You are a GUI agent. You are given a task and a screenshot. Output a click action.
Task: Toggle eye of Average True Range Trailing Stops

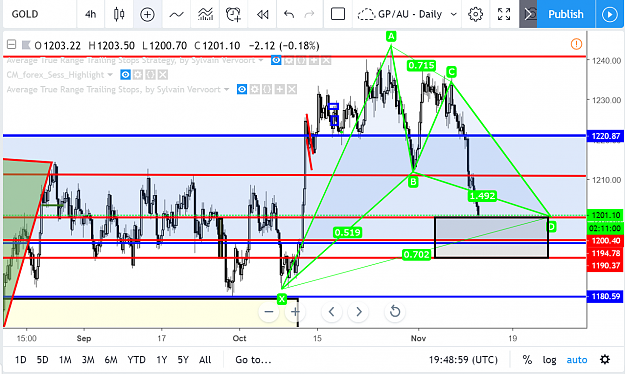pyautogui.click(x=242, y=89)
